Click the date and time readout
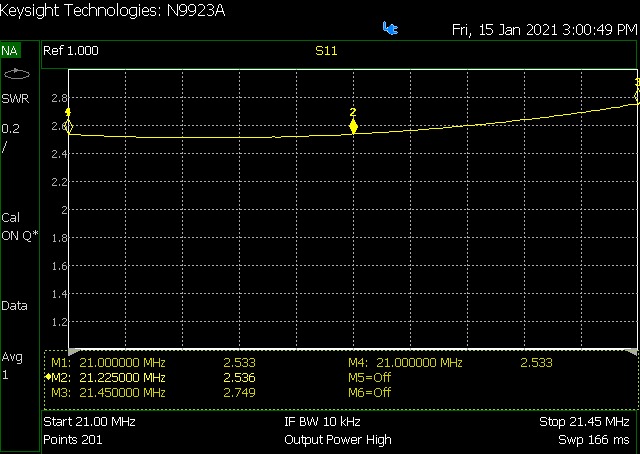This screenshot has width=640, height=454. pyautogui.click(x=544, y=30)
